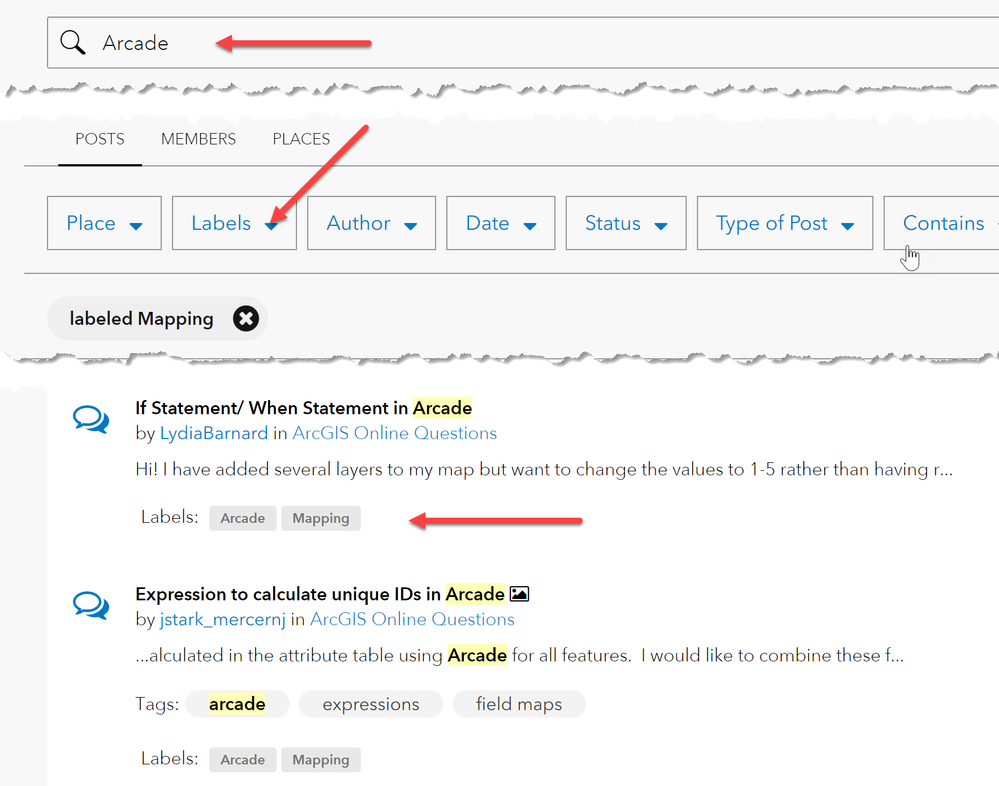The width and height of the screenshot is (999, 786).
Task: Open jstark_mercernj's profile link
Action: pyautogui.click(x=222, y=619)
